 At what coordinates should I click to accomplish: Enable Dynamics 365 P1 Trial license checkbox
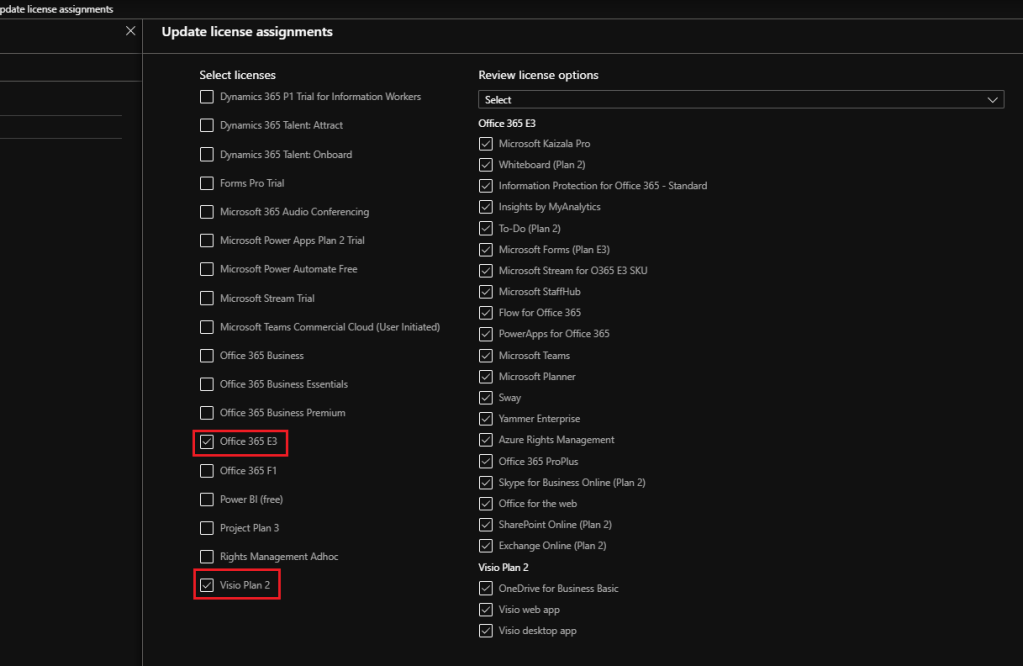(207, 97)
